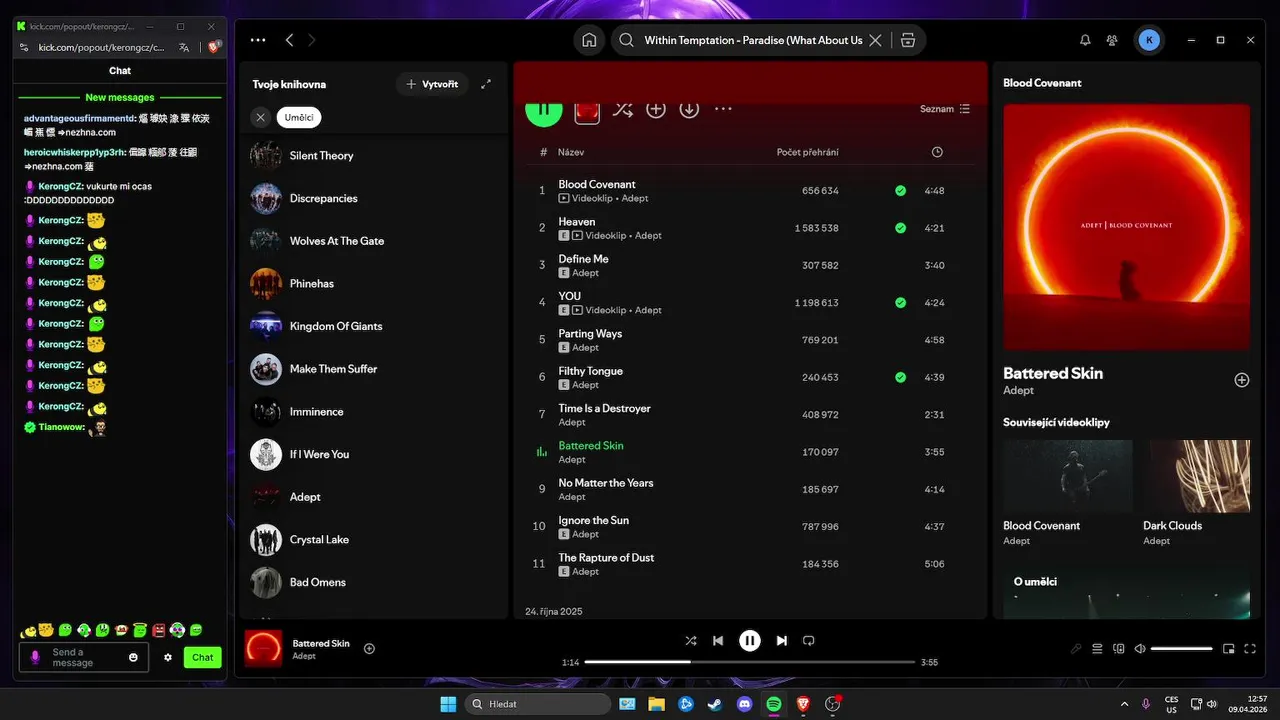The width and height of the screenshot is (1280, 720).
Task: Mute with the speaker volume icon
Action: (x=1140, y=649)
